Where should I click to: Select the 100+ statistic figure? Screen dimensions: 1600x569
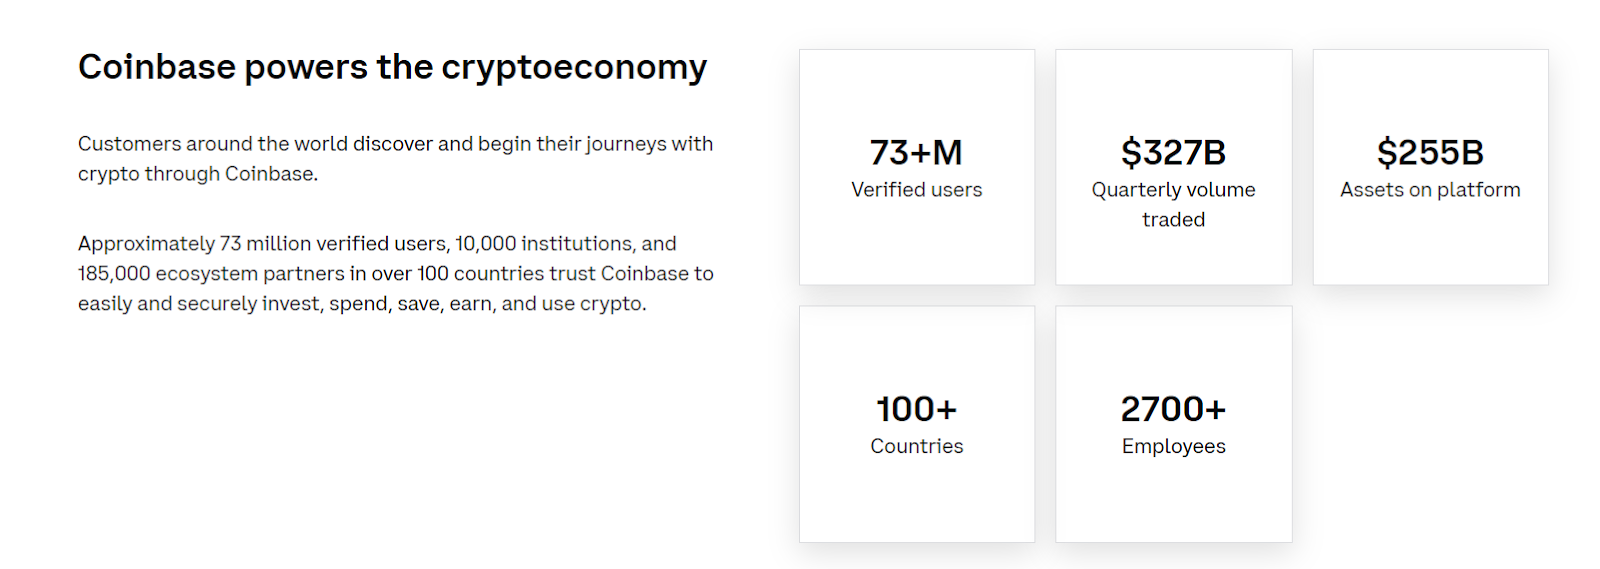[916, 409]
